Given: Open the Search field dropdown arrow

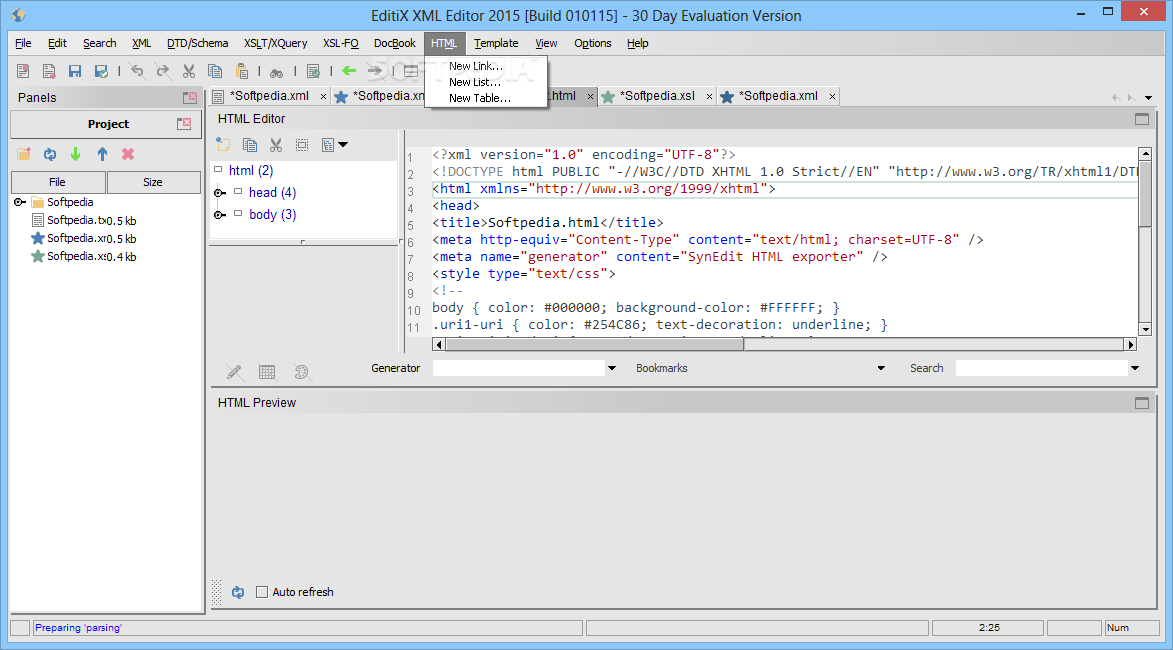Looking at the screenshot, I should click(1135, 368).
